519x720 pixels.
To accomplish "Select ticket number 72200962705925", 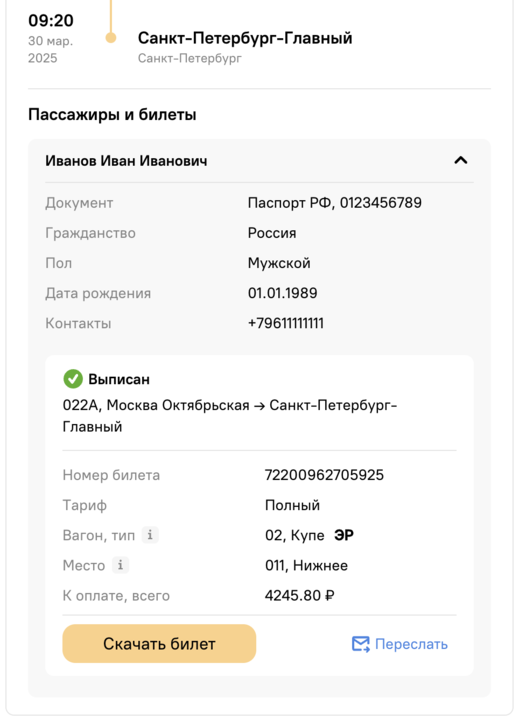I will point(324,475).
